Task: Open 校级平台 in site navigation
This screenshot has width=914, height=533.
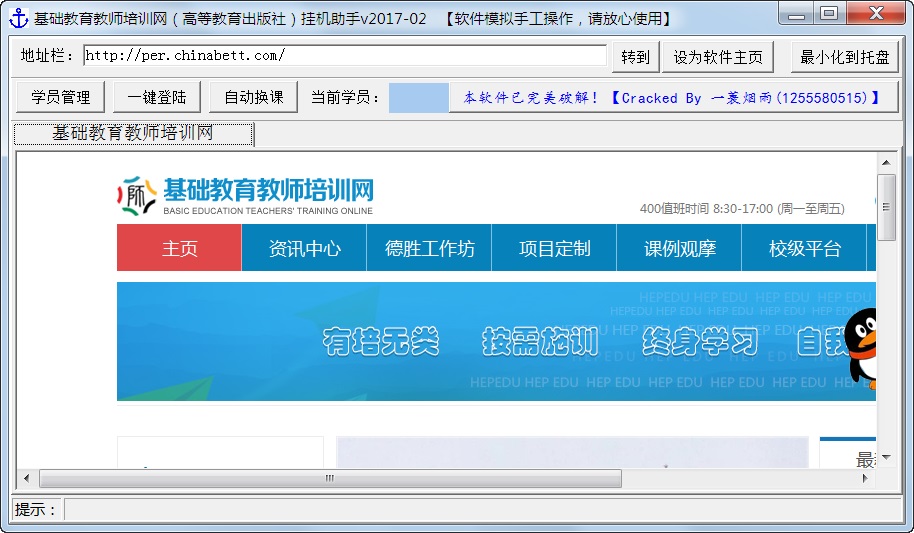Action: coord(804,248)
